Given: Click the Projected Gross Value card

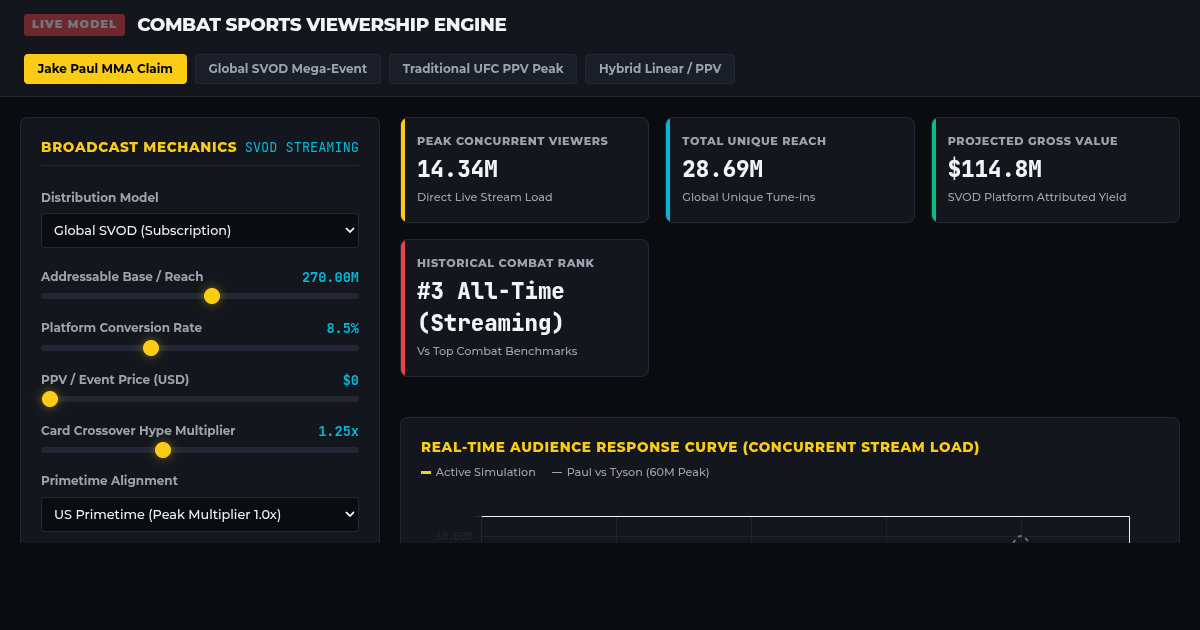Looking at the screenshot, I should (x=1055, y=170).
